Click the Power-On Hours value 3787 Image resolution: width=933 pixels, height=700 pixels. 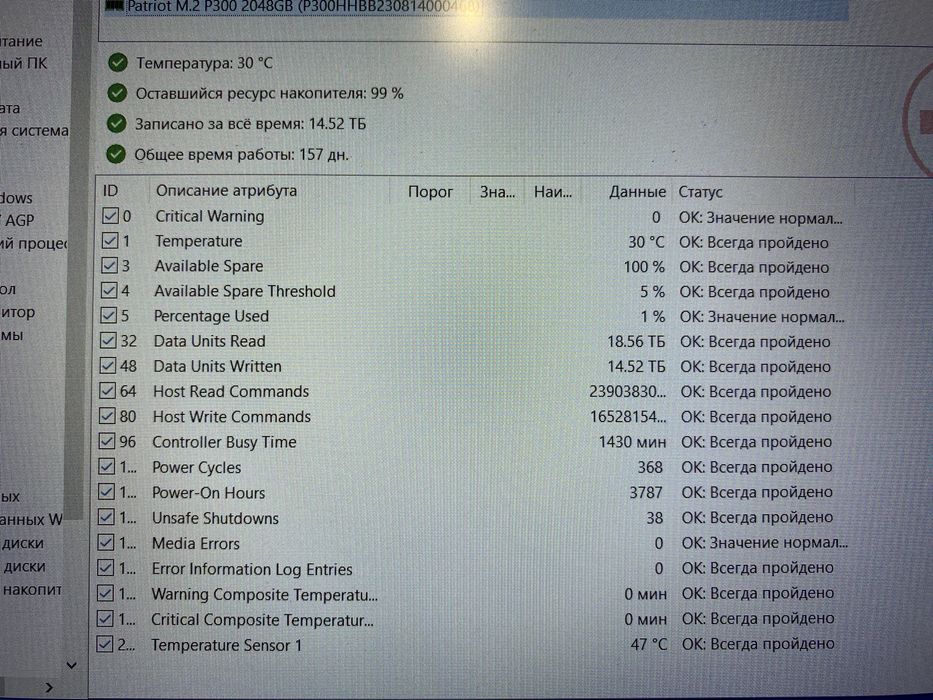click(x=646, y=492)
